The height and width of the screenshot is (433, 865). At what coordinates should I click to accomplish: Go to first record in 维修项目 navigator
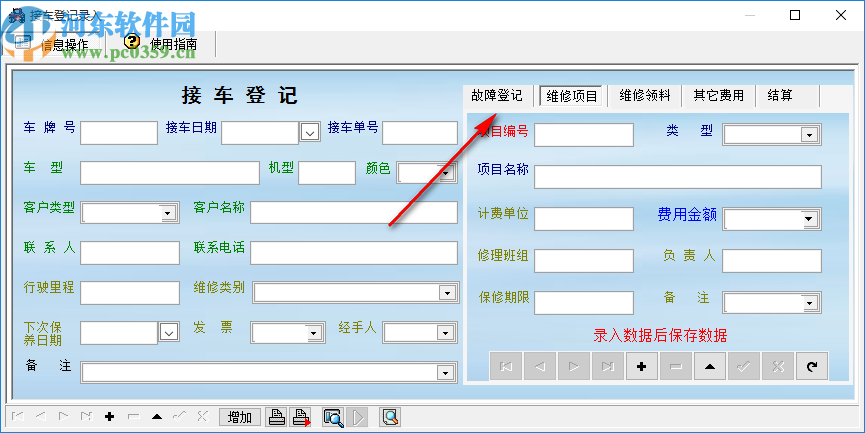pos(506,366)
